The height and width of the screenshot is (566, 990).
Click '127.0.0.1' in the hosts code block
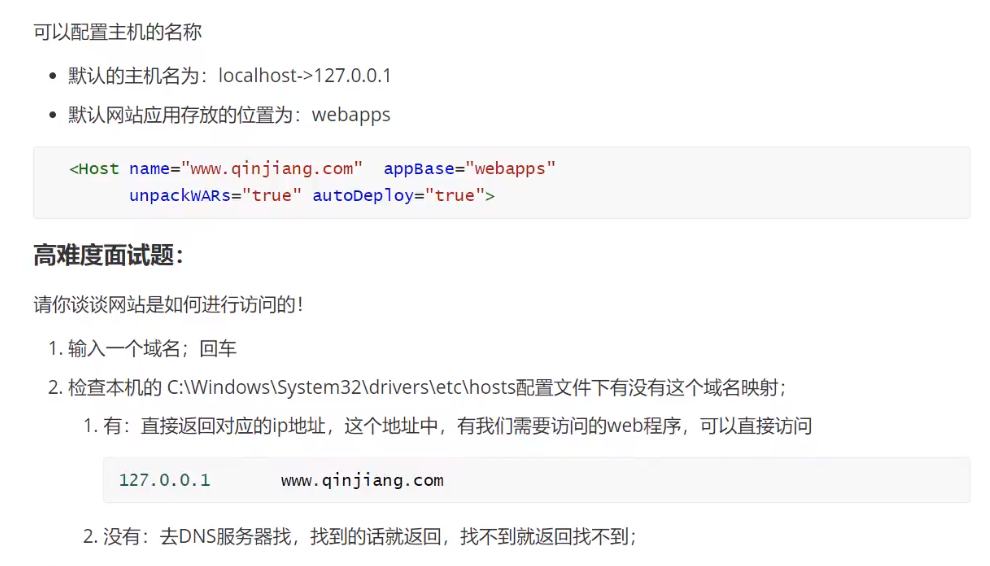coord(164,480)
